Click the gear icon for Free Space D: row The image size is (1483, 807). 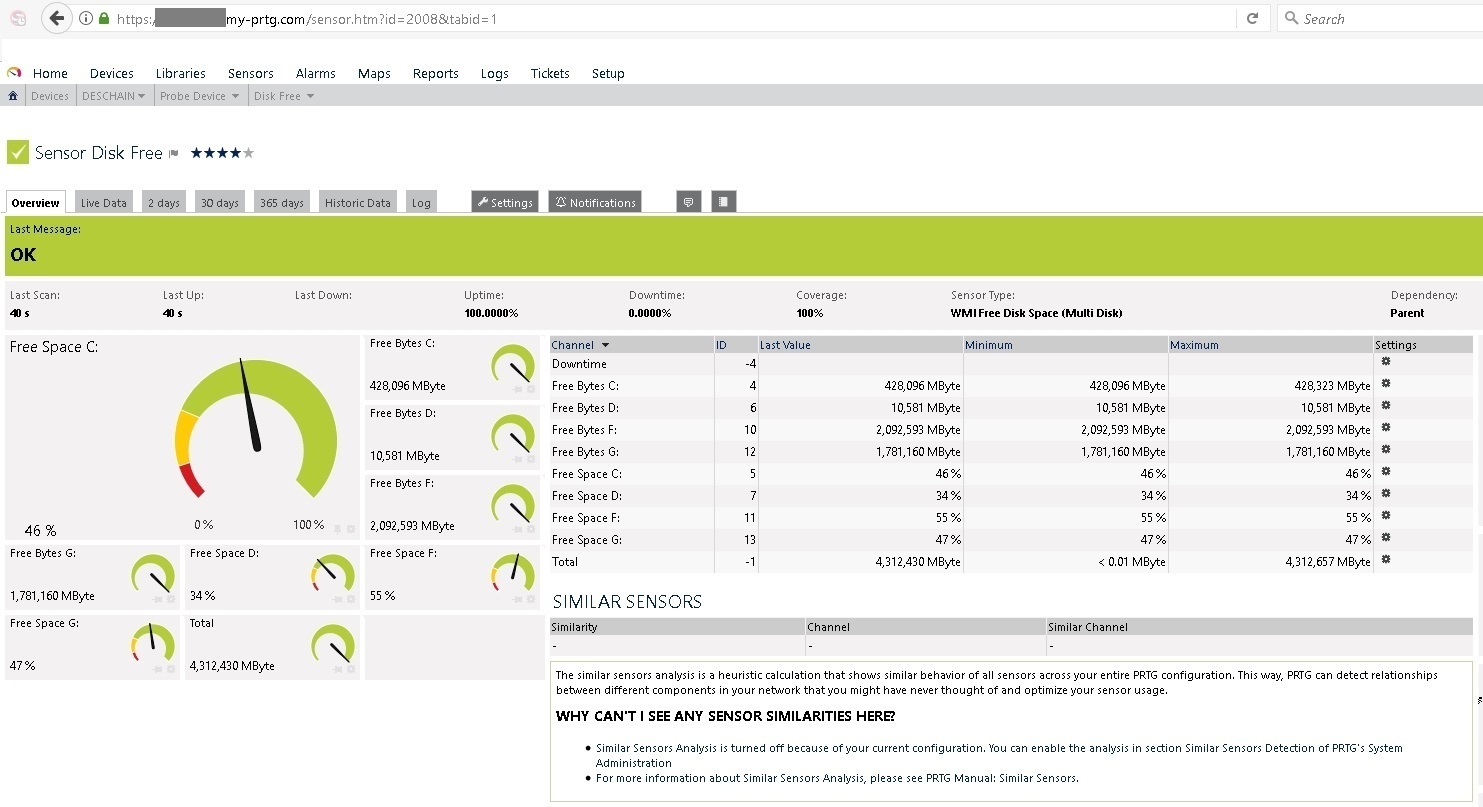tap(1386, 494)
